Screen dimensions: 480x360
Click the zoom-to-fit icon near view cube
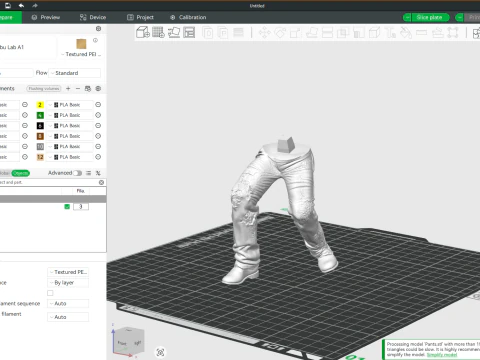click(x=160, y=352)
